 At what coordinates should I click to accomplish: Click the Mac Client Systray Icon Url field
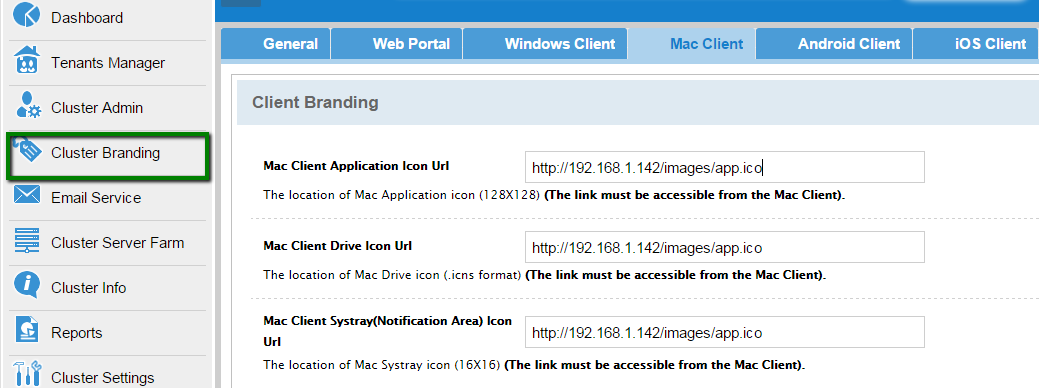pos(725,332)
